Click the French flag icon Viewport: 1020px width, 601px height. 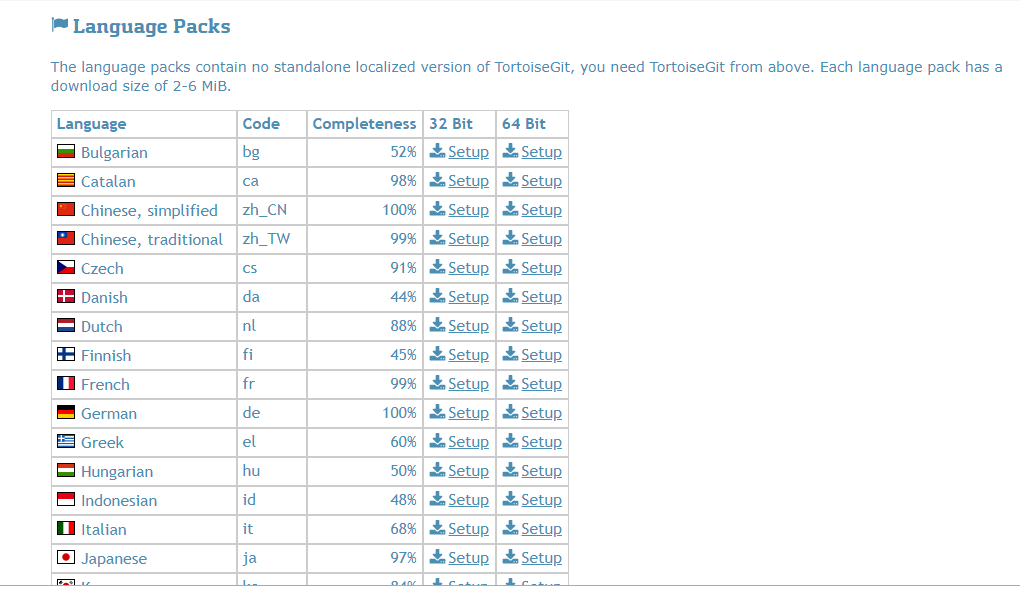66,383
